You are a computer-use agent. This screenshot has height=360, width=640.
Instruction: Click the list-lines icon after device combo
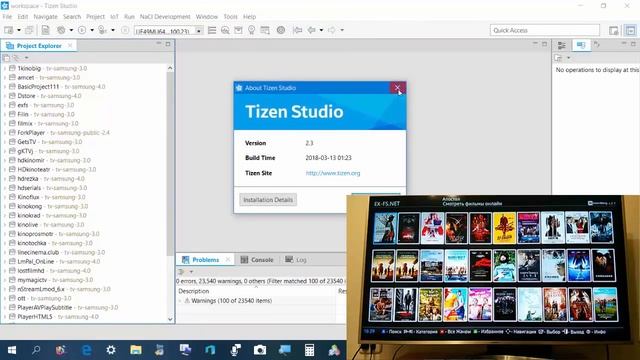(x=212, y=30)
